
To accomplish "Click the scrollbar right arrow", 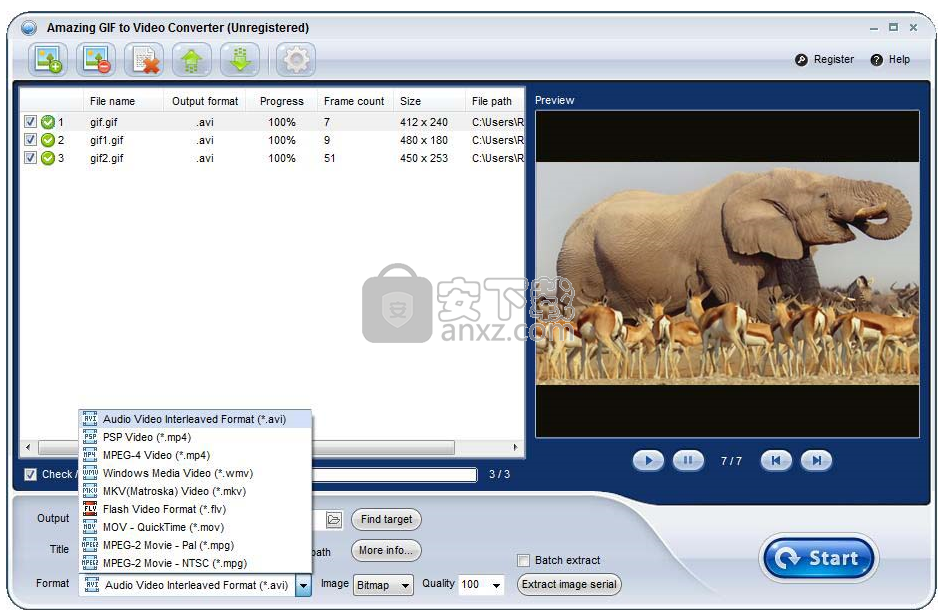I will coord(515,447).
